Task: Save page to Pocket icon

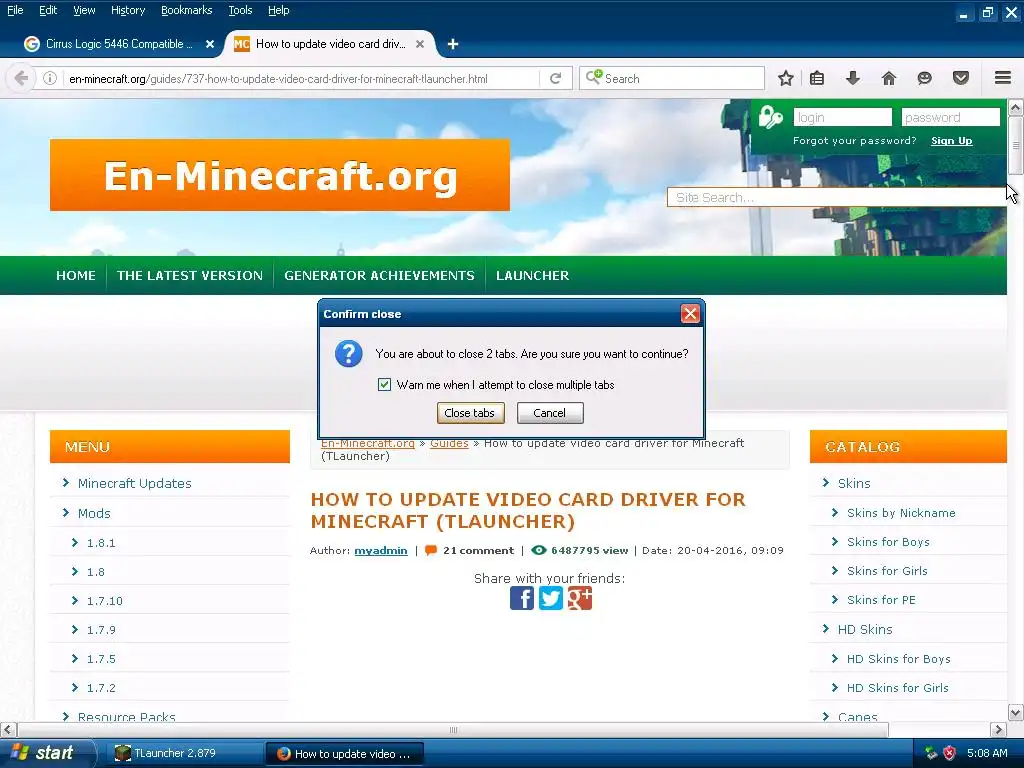Action: (961, 78)
